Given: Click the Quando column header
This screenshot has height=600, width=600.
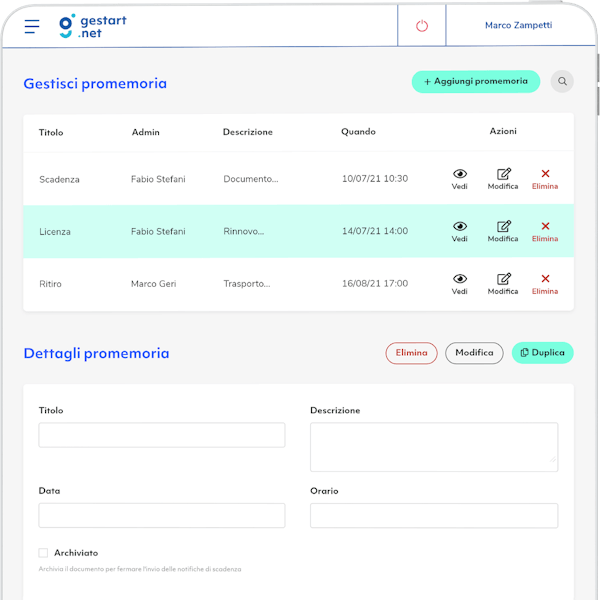Looking at the screenshot, I should (x=358, y=132).
